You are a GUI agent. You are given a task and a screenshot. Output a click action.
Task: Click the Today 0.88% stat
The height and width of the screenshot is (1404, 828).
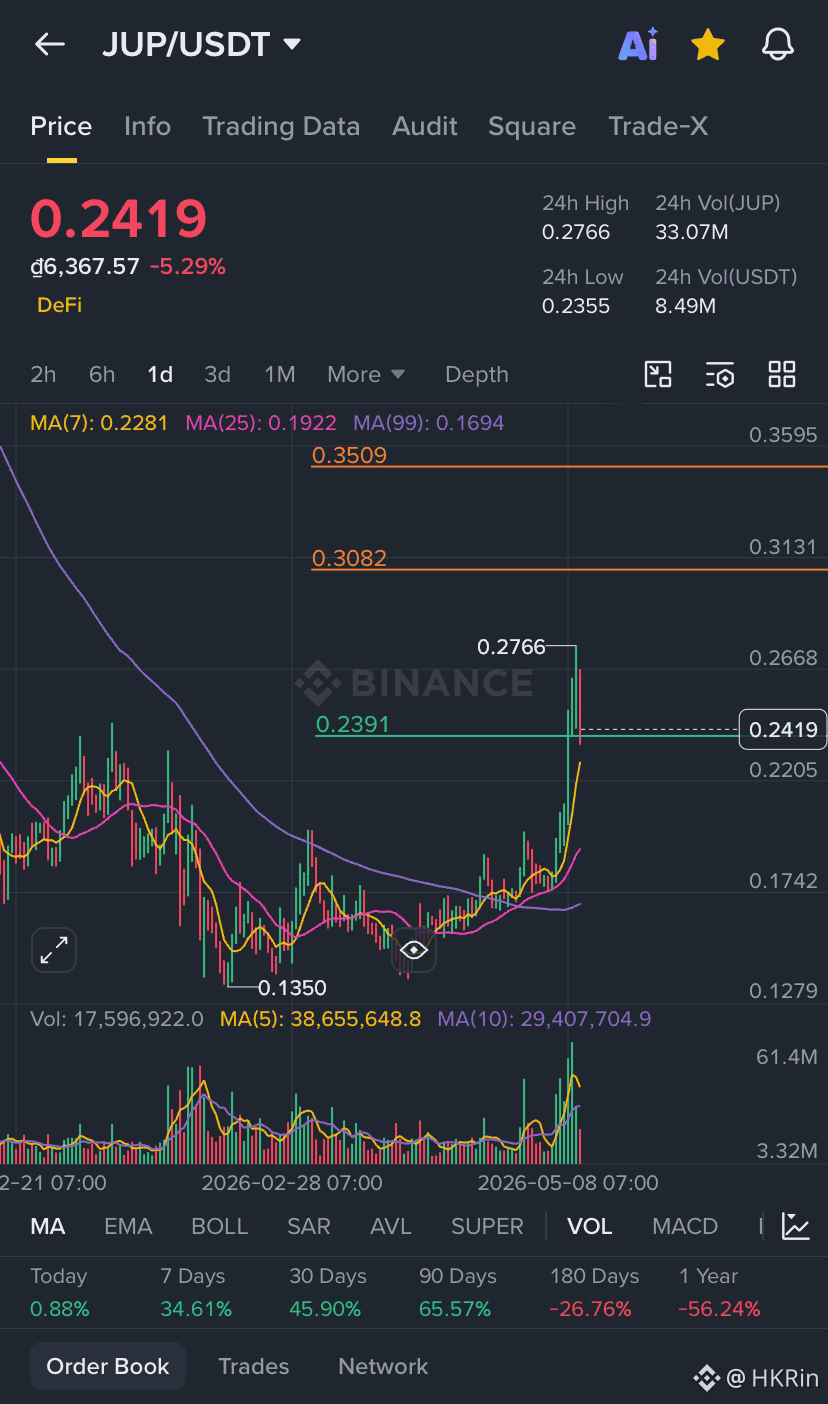pyautogui.click(x=60, y=1292)
